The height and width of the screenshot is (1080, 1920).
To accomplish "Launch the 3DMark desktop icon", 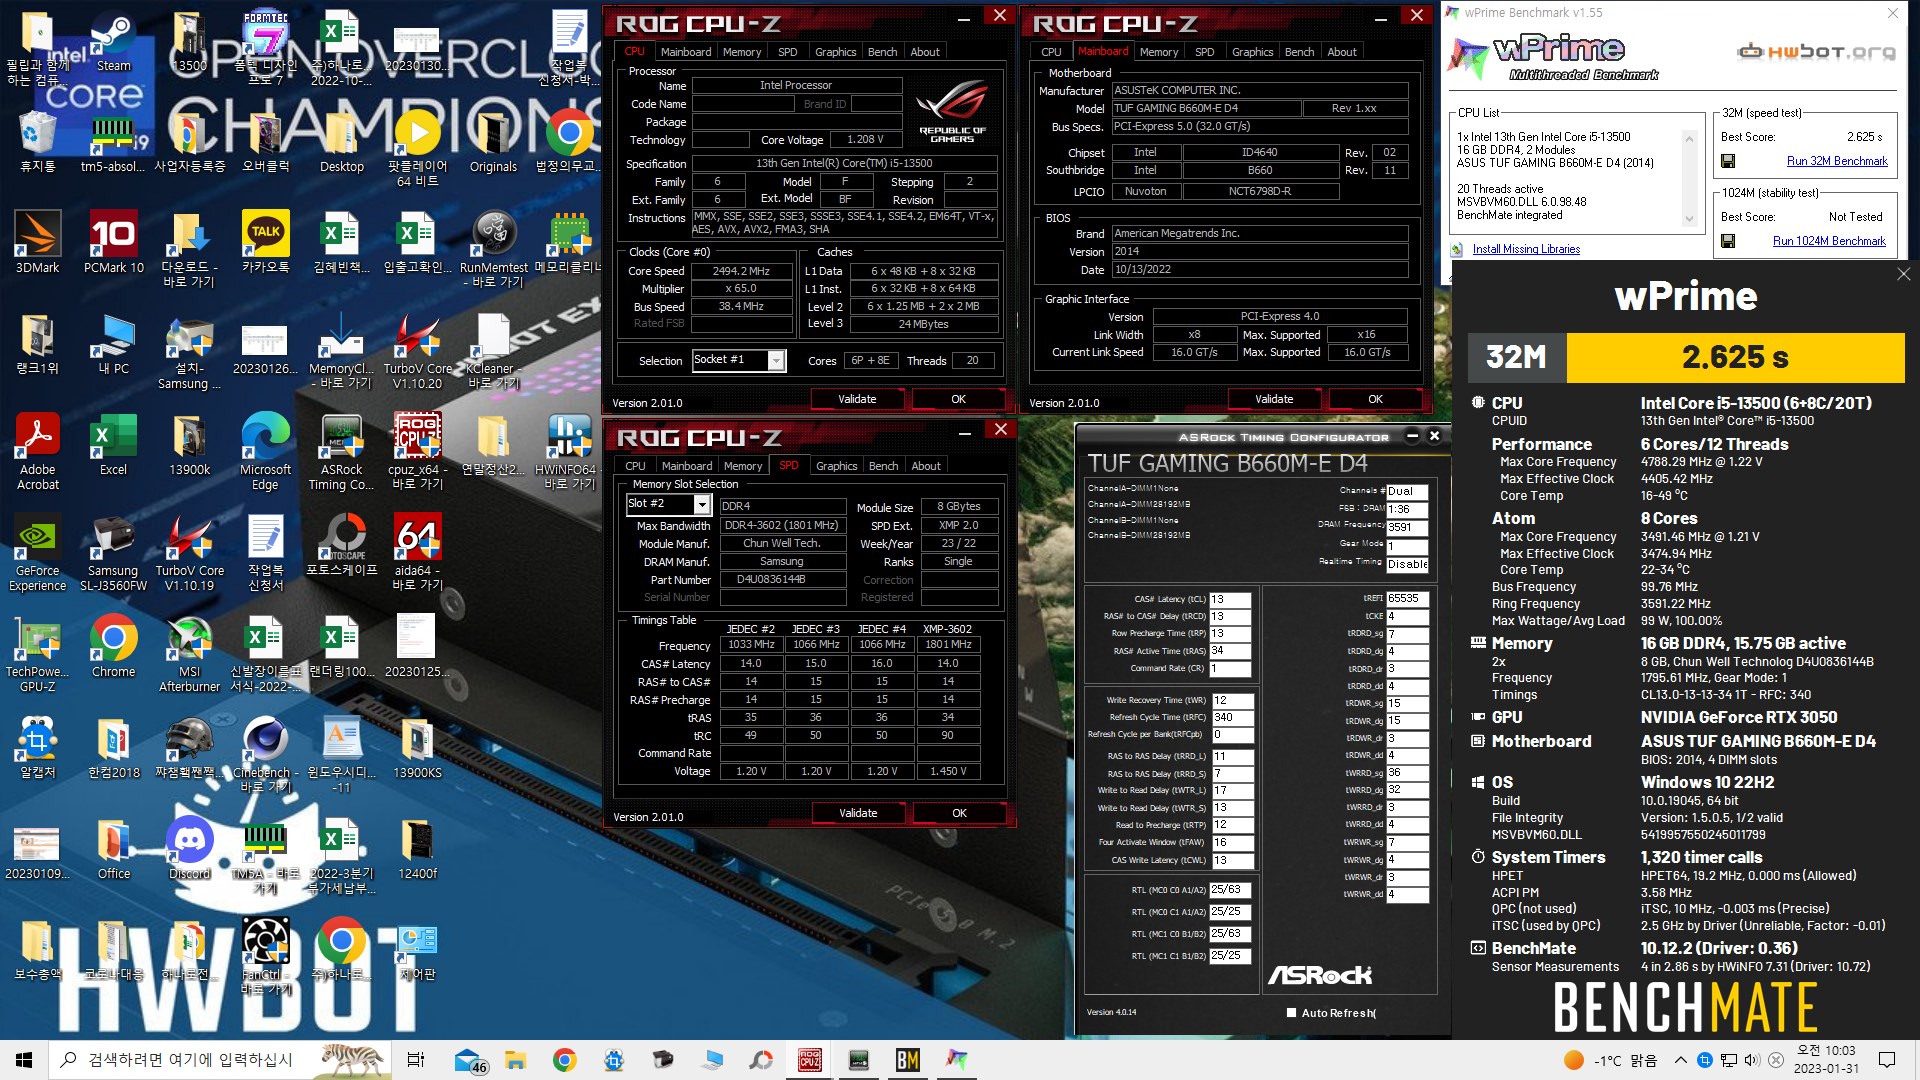I will (x=37, y=242).
